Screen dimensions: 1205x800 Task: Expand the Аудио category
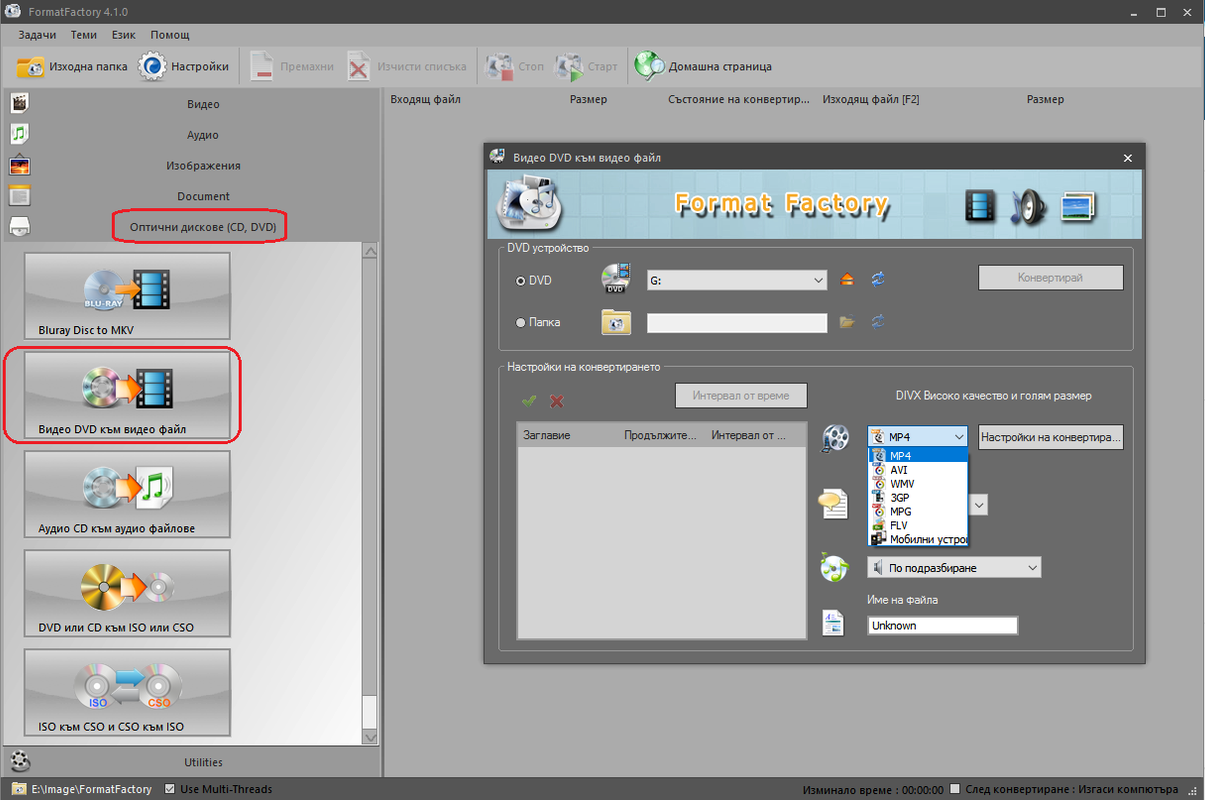[x=203, y=135]
